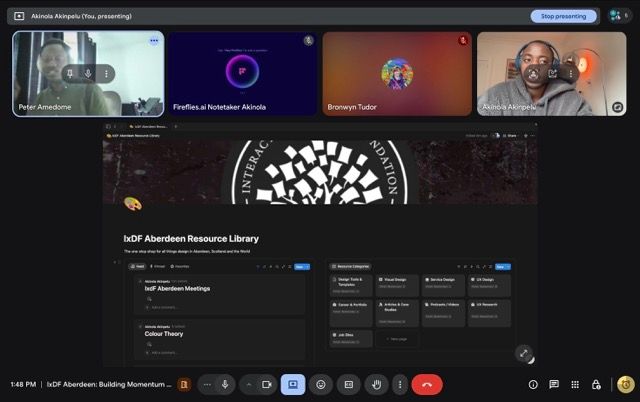Expand the video settings arrow
The image size is (640, 402).
248,384
